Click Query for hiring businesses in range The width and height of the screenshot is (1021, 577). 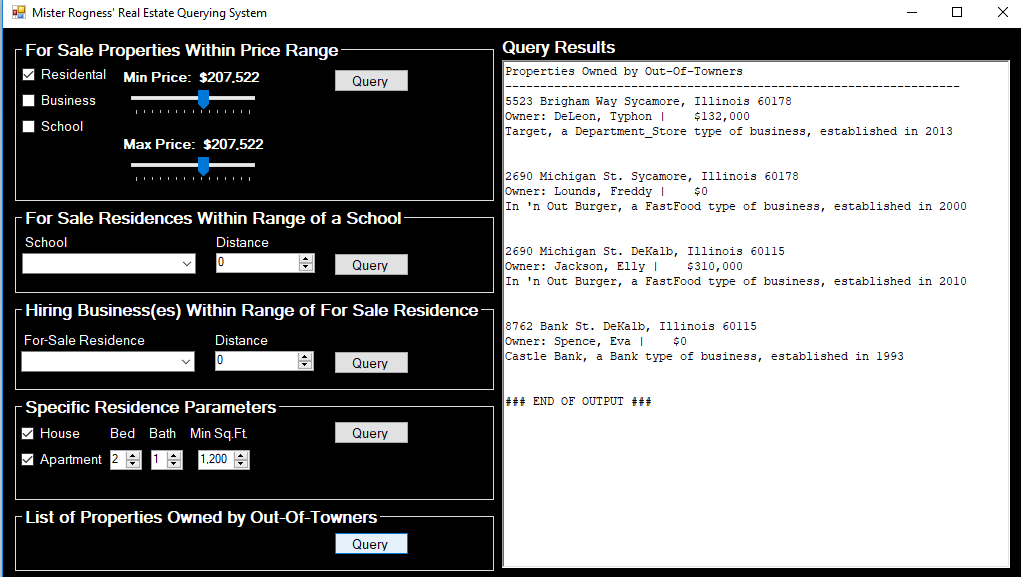370,363
